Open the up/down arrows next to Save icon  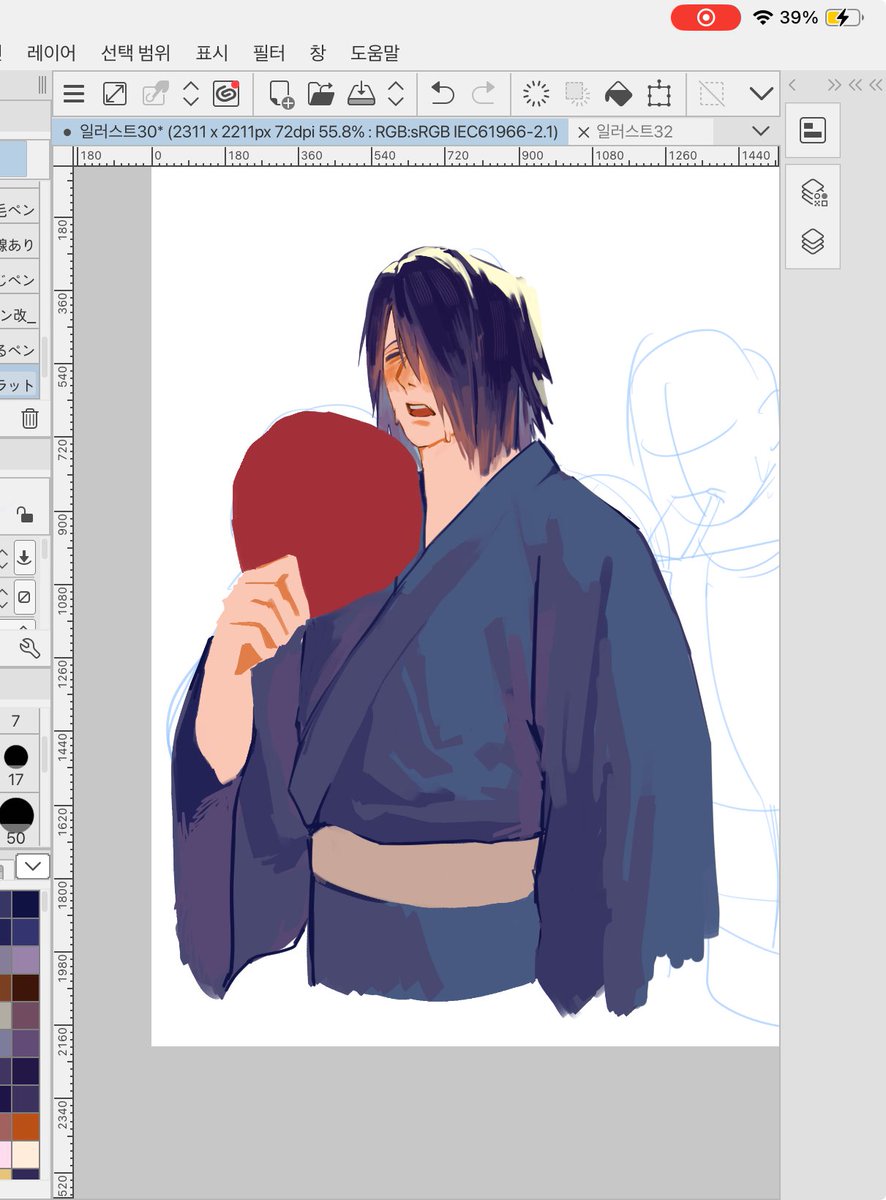point(396,94)
